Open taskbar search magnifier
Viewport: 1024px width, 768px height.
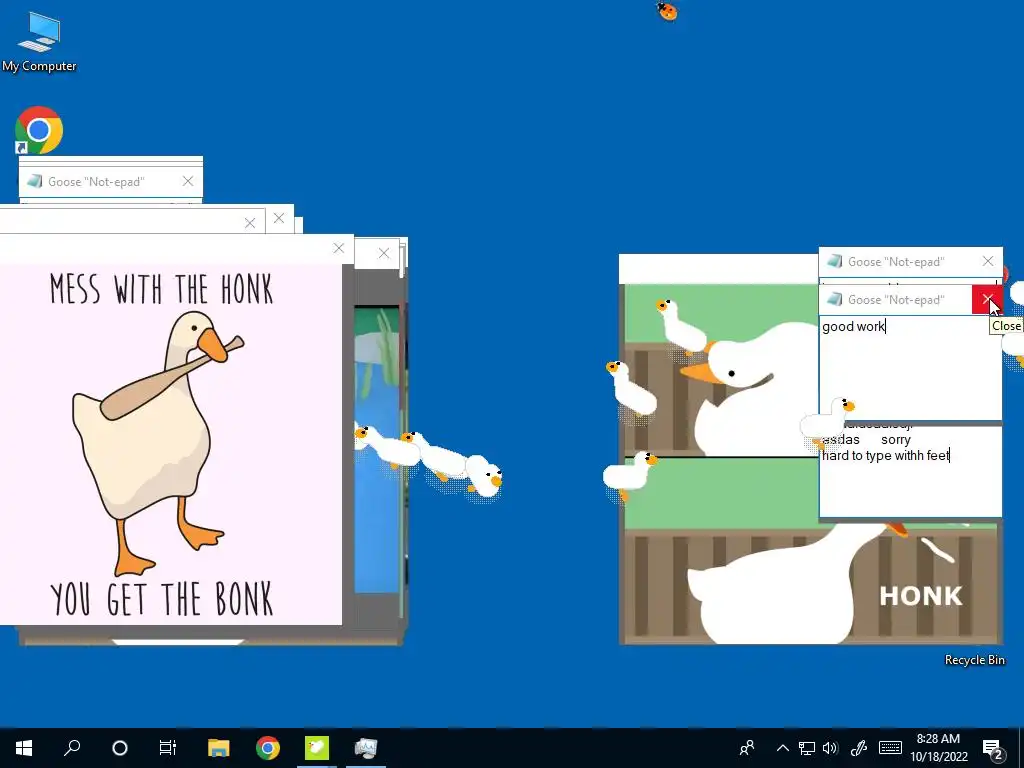72,748
